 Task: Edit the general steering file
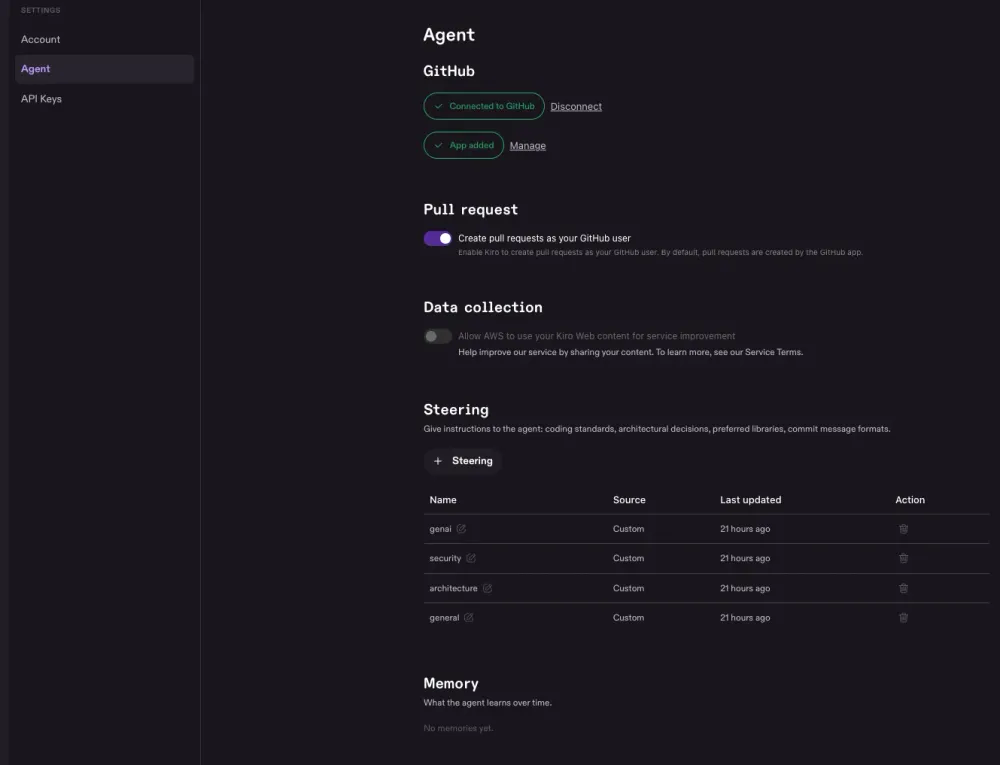tap(469, 617)
